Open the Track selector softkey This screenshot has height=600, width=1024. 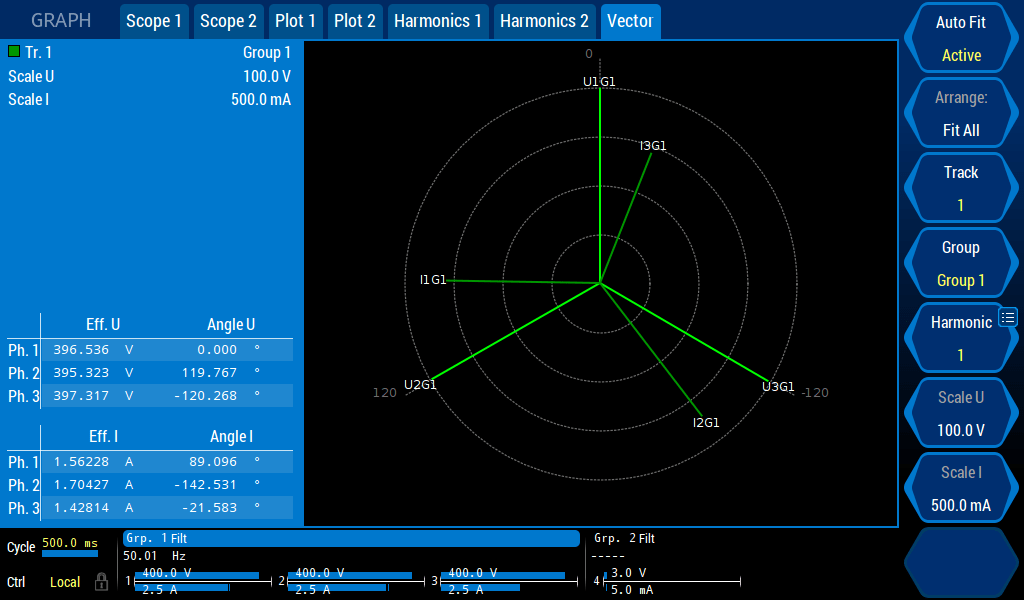(x=960, y=188)
